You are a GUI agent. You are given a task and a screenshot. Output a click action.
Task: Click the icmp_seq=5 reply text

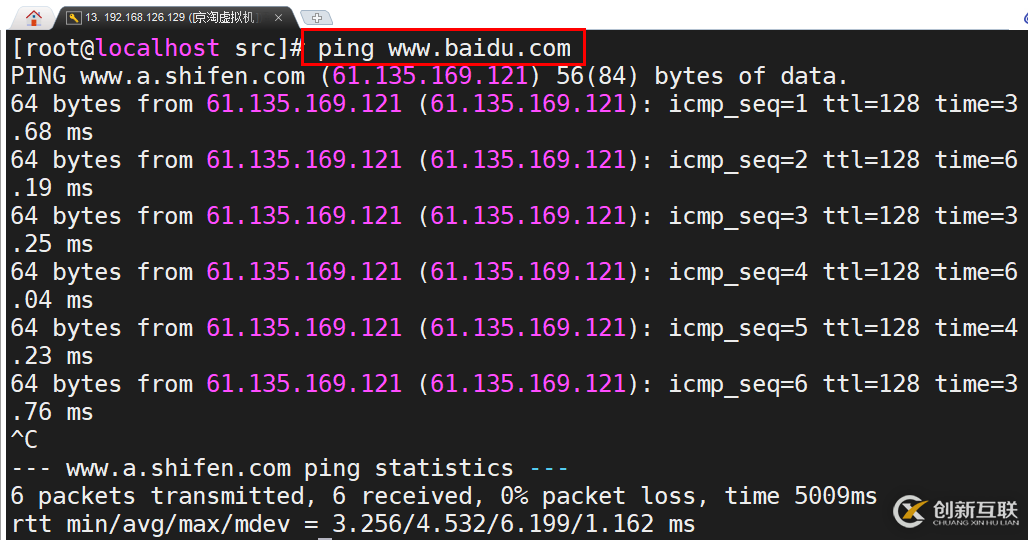click(738, 328)
